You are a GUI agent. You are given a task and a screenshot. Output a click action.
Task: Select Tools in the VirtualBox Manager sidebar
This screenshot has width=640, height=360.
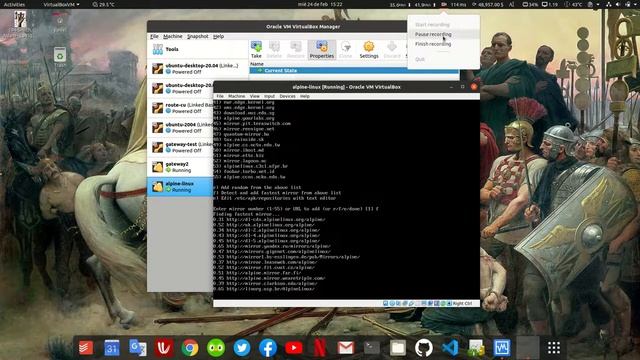pos(198,49)
